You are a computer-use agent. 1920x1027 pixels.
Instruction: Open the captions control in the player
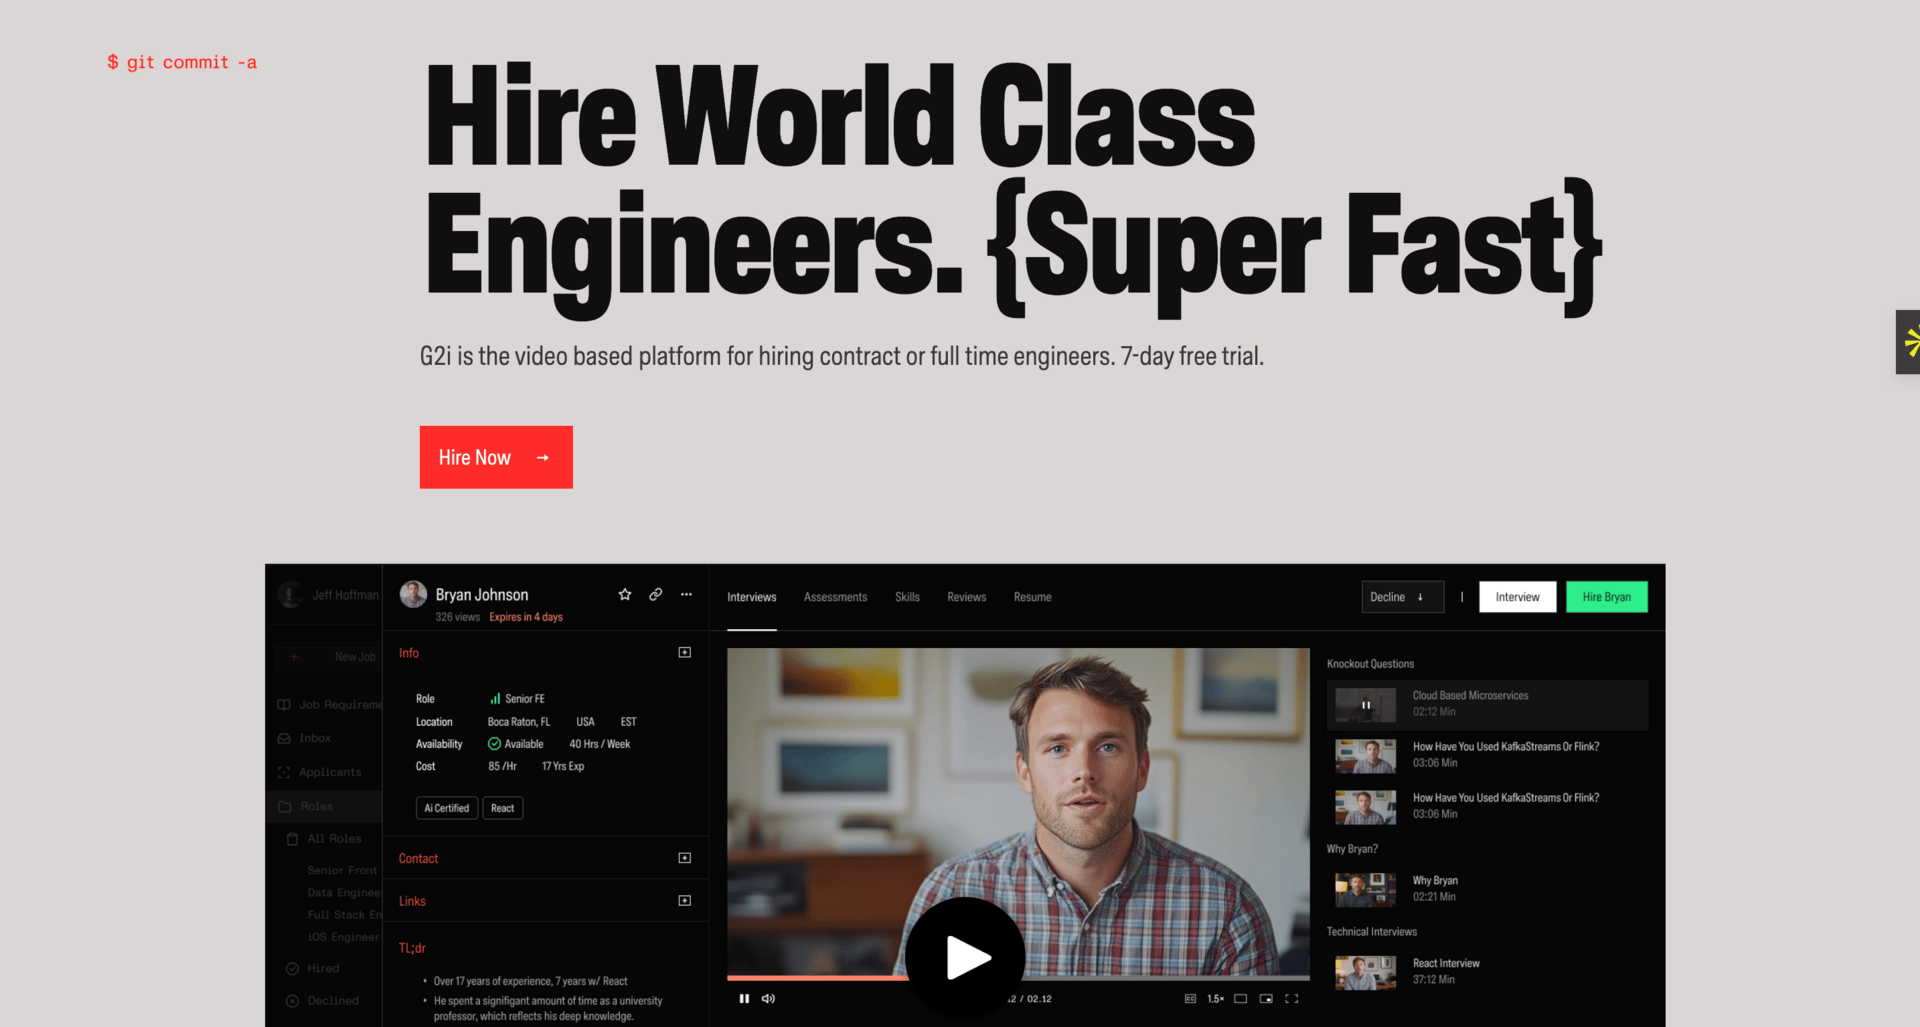tap(1190, 998)
